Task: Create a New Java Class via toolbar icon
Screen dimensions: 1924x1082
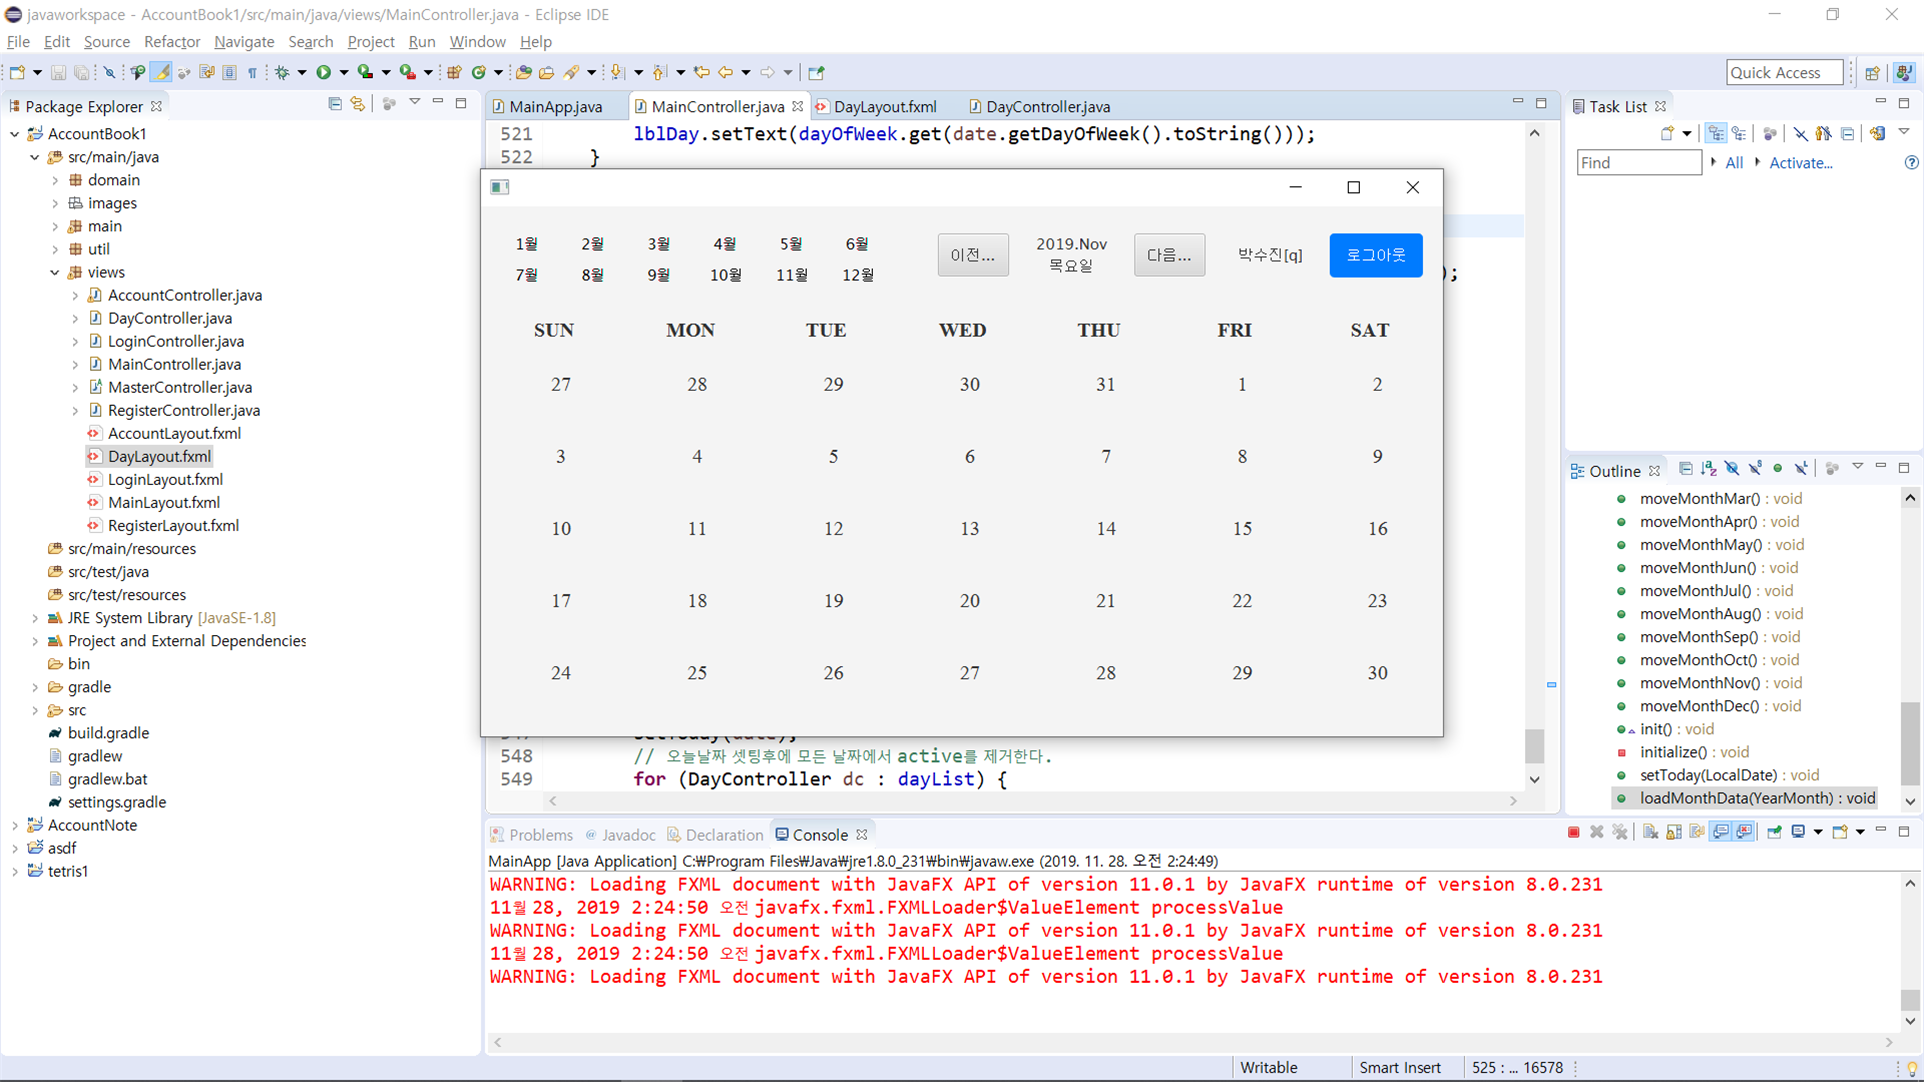Action: tap(478, 72)
